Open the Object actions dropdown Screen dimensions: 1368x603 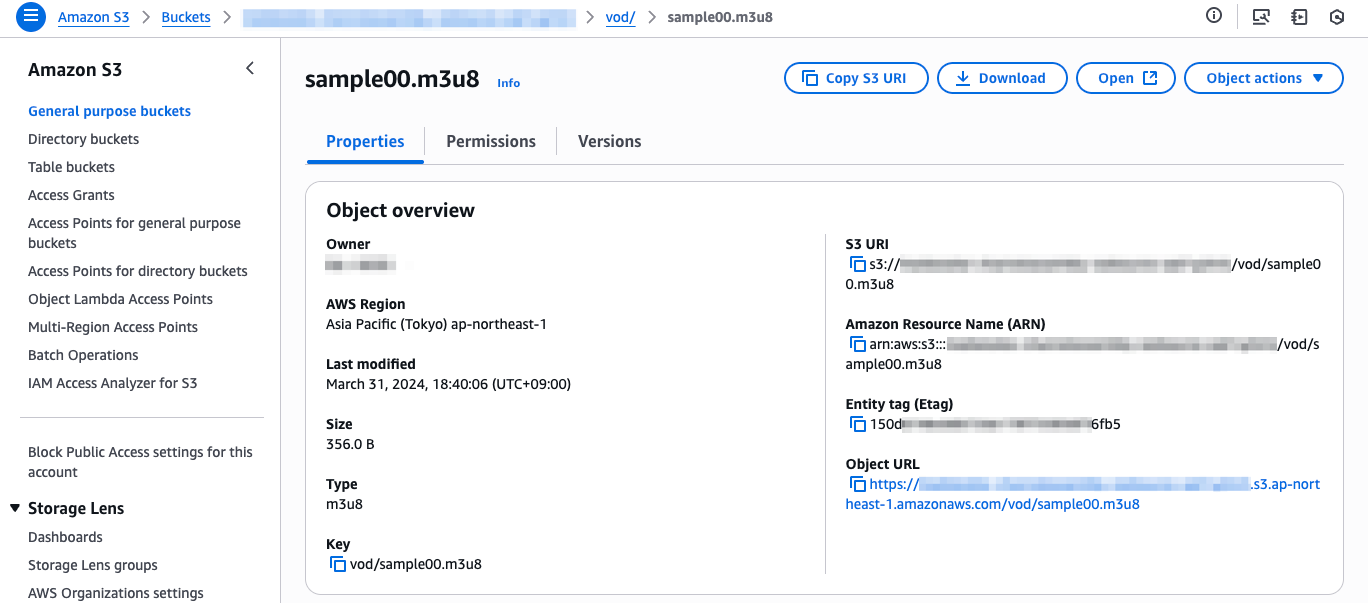(x=1264, y=78)
